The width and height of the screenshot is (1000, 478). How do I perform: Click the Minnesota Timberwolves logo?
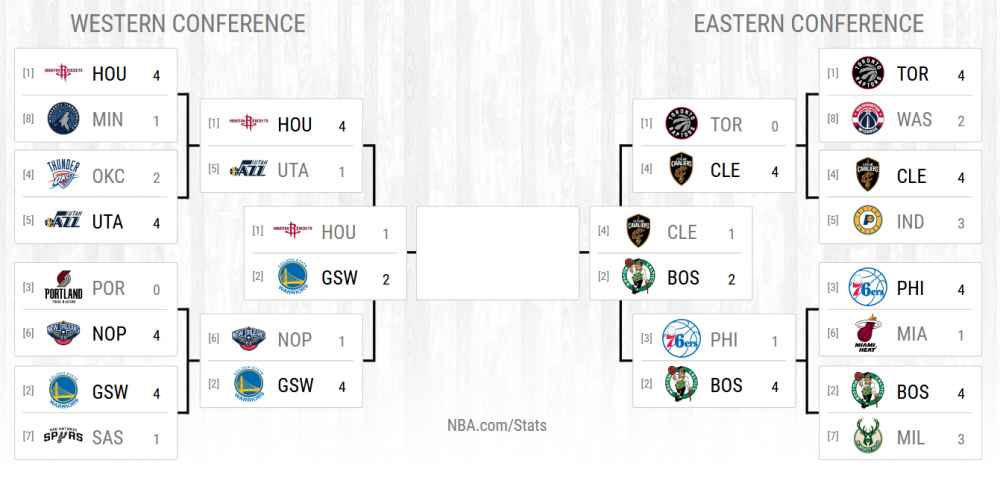63,119
